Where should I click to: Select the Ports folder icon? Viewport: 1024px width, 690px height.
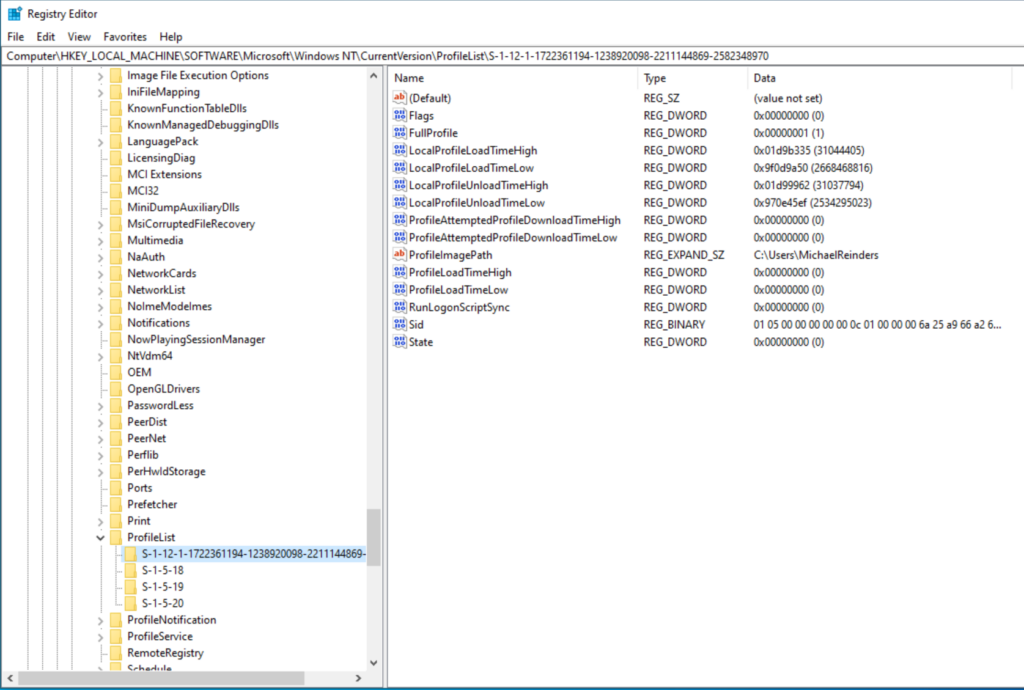tap(116, 488)
